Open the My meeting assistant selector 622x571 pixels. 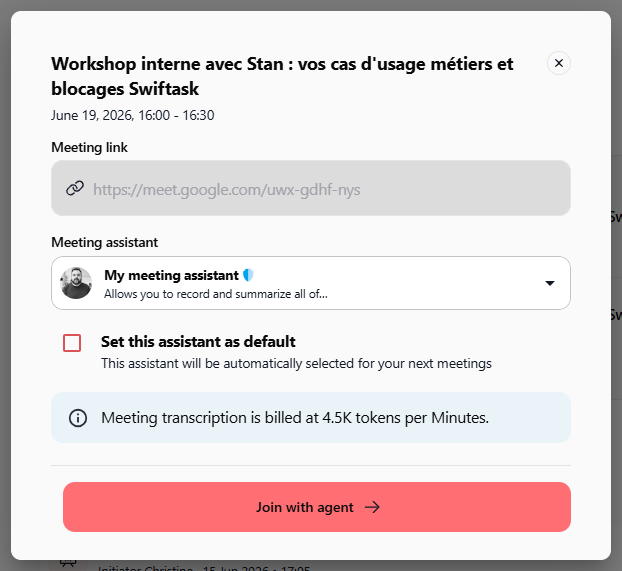(x=311, y=283)
